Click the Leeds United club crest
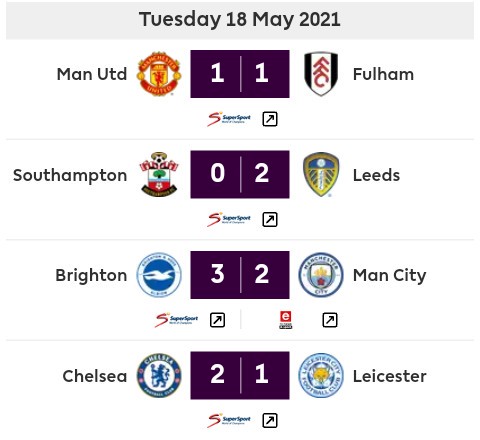 point(321,174)
